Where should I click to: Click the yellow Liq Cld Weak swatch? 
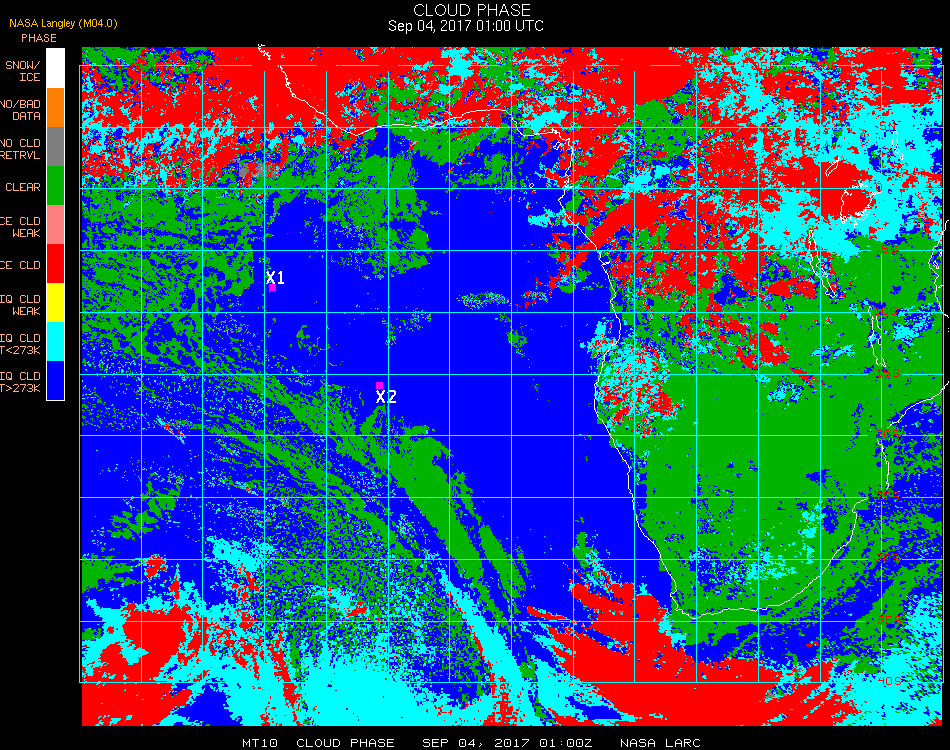[55, 302]
